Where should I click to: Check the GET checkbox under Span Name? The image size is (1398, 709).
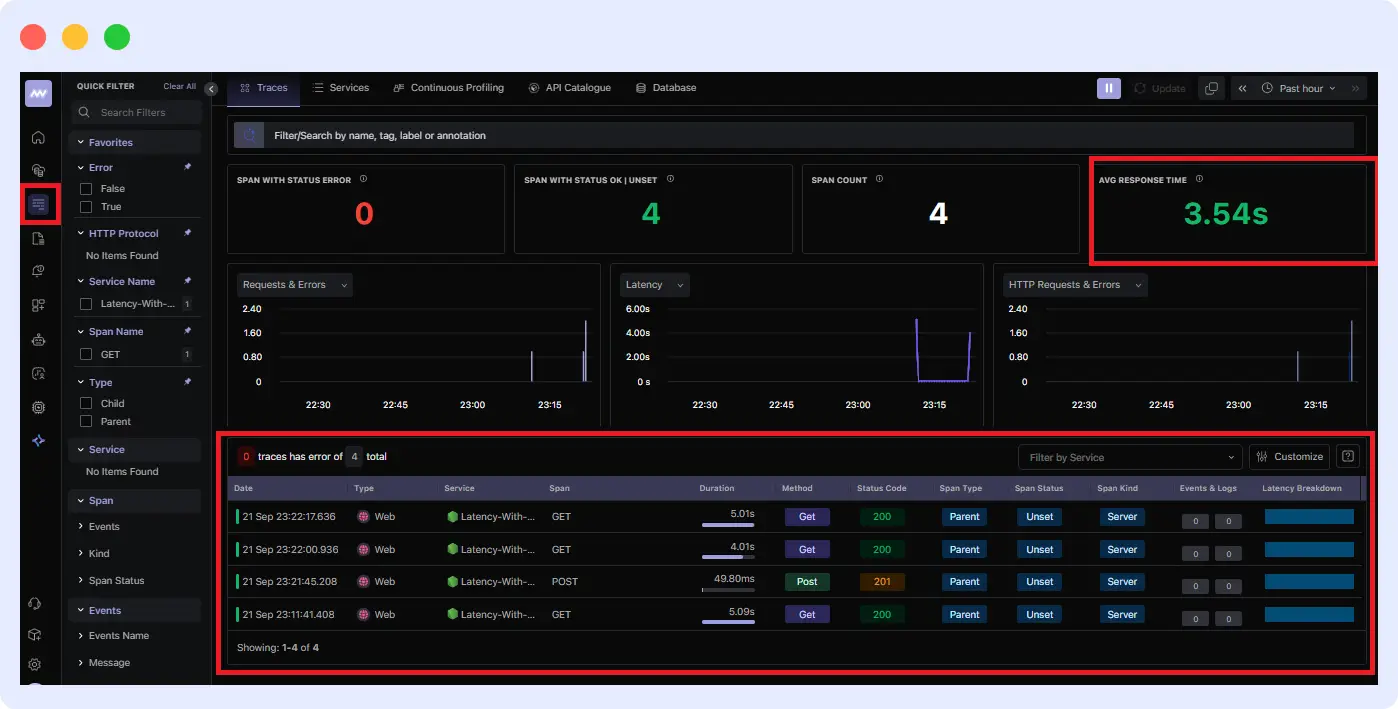(x=86, y=354)
